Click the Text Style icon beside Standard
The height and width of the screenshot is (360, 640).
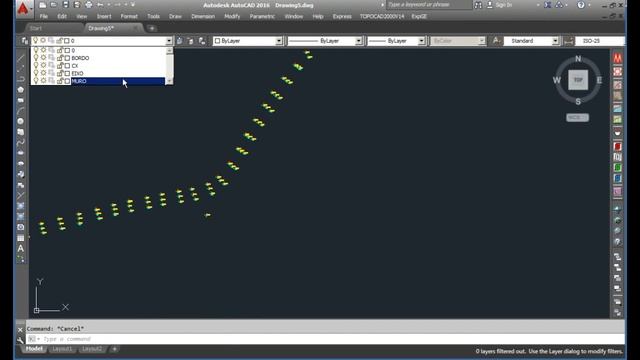point(496,41)
